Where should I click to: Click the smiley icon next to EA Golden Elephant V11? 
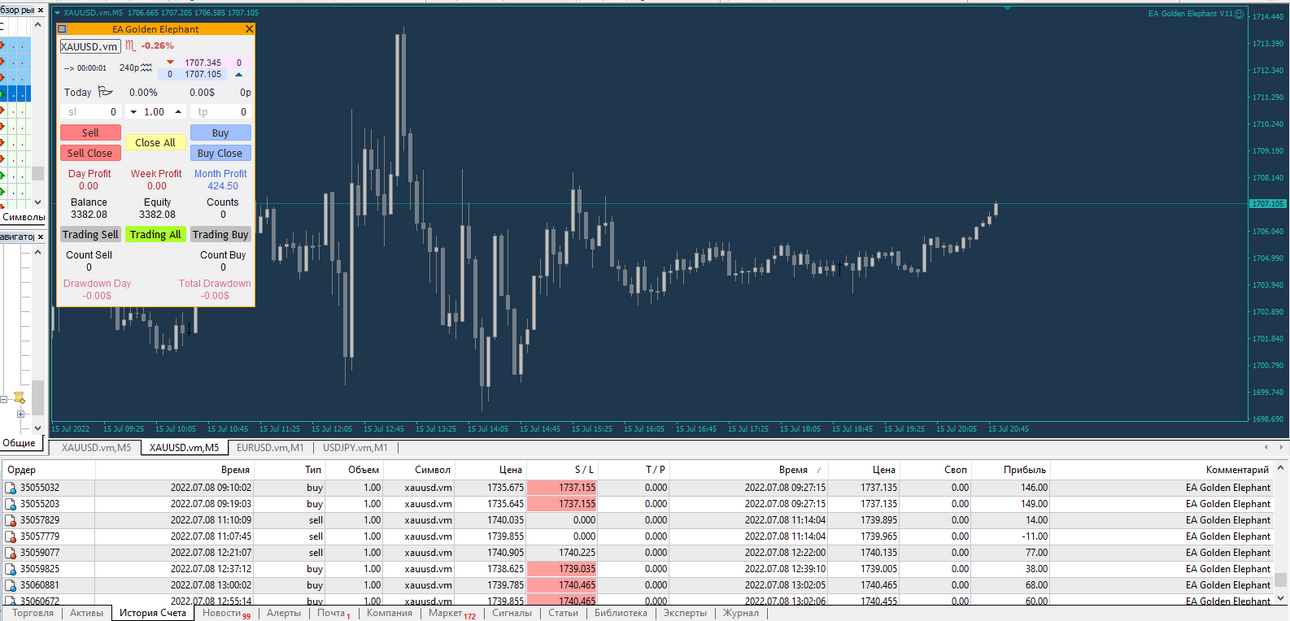tap(1239, 14)
